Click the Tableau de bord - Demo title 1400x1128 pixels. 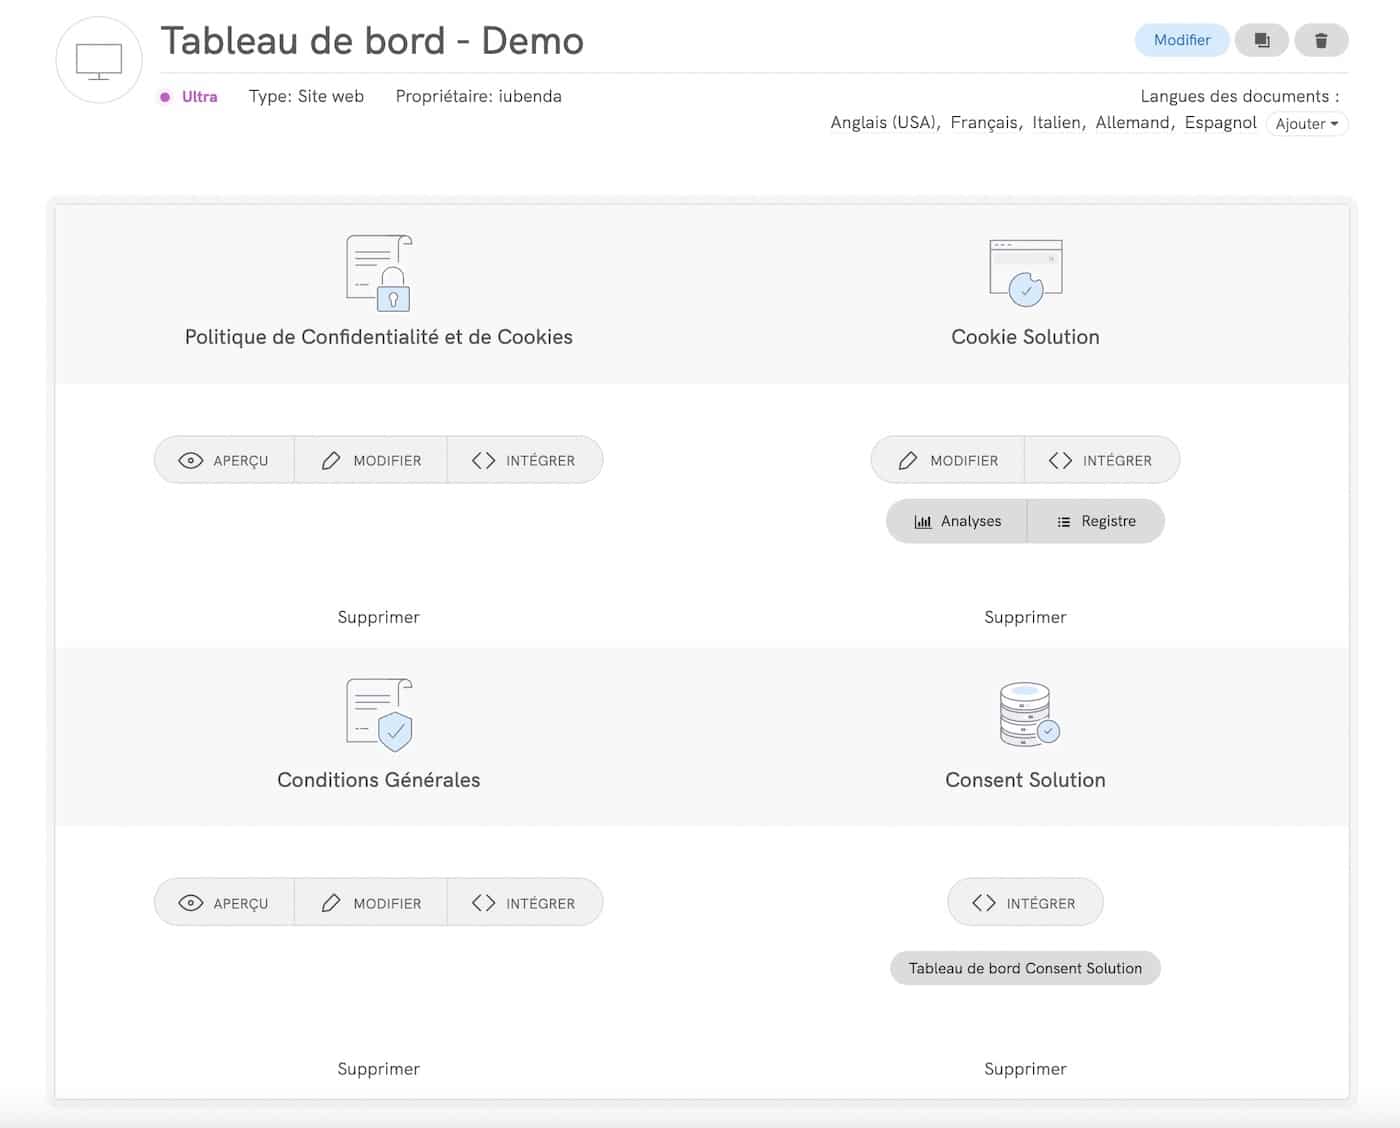pos(372,41)
